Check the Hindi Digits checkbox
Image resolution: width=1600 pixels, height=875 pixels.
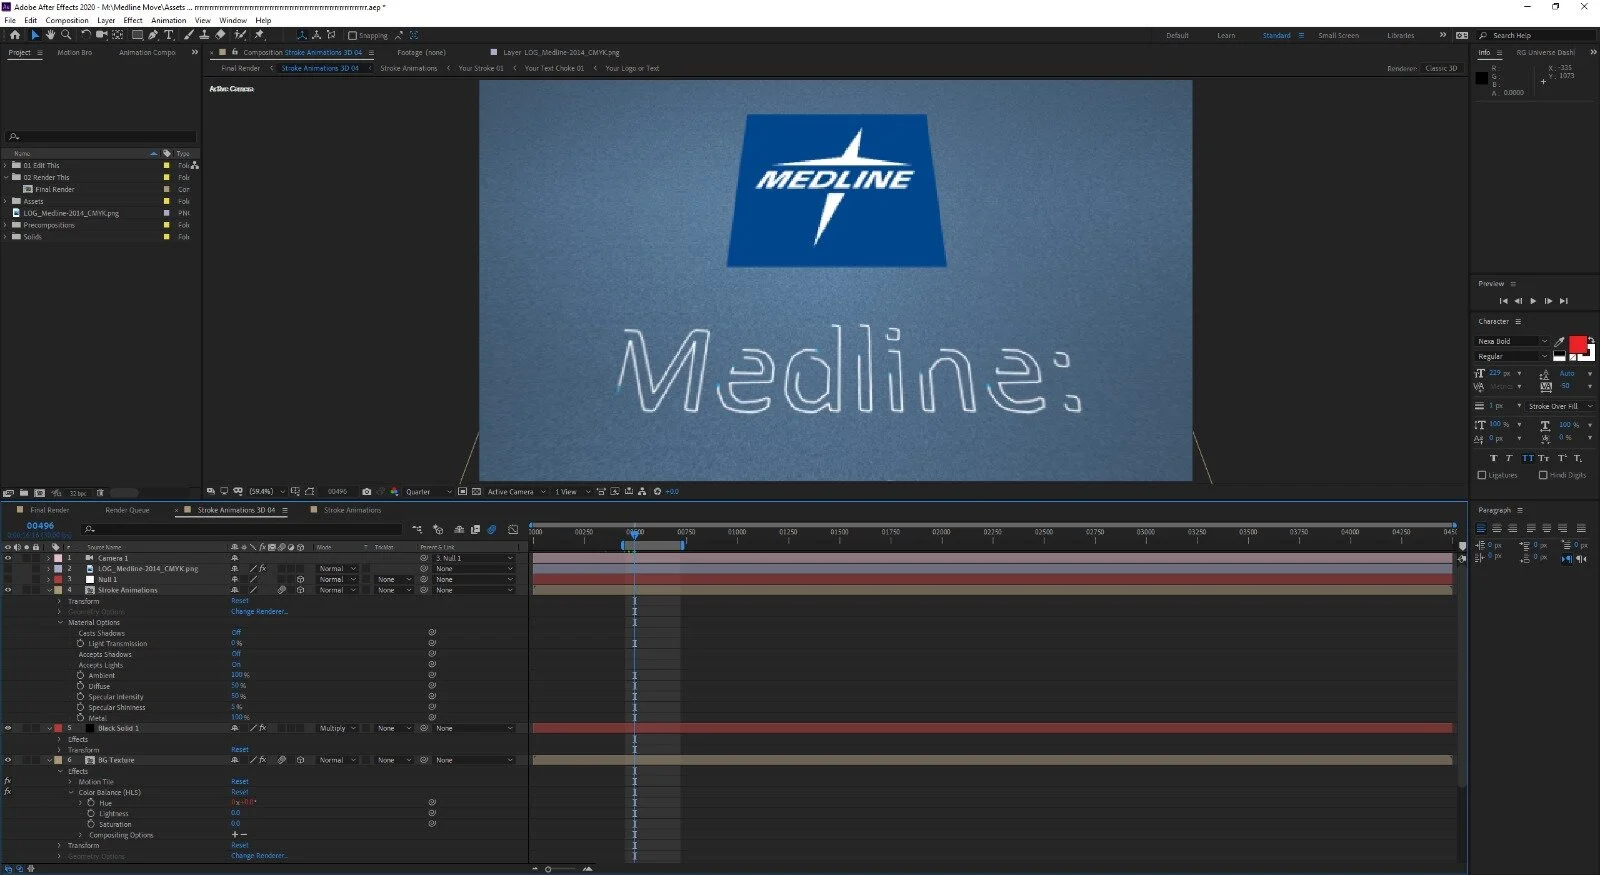[1543, 475]
